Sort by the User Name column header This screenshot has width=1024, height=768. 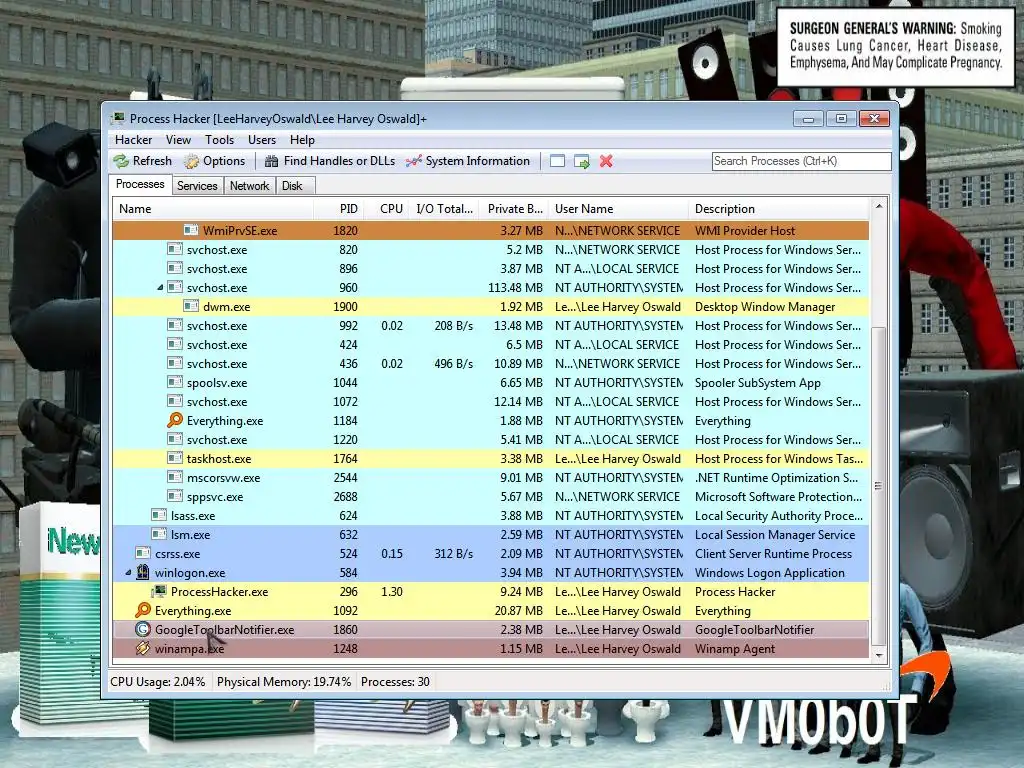pyautogui.click(x=618, y=209)
